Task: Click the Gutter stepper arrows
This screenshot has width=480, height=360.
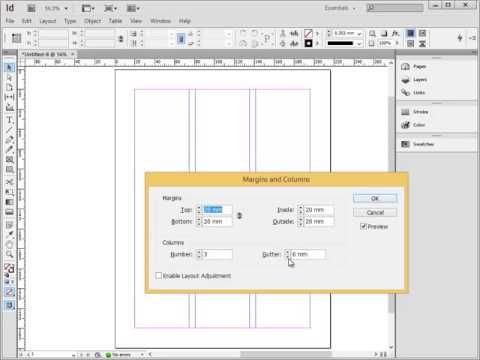Action: click(287, 254)
